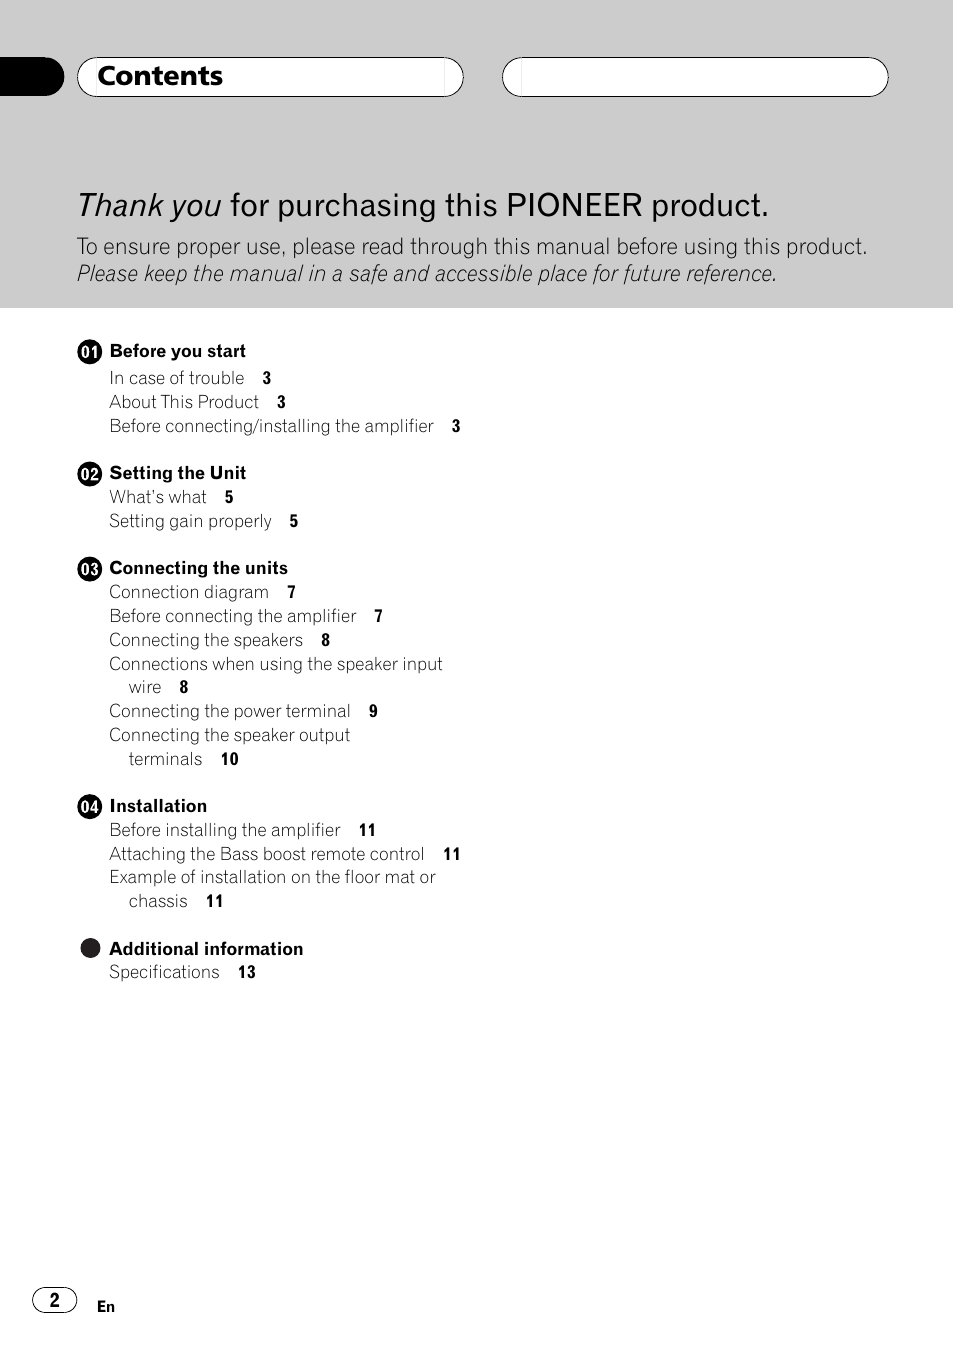Click the 04 section number badge
This screenshot has width=954, height=1352.
click(90, 807)
